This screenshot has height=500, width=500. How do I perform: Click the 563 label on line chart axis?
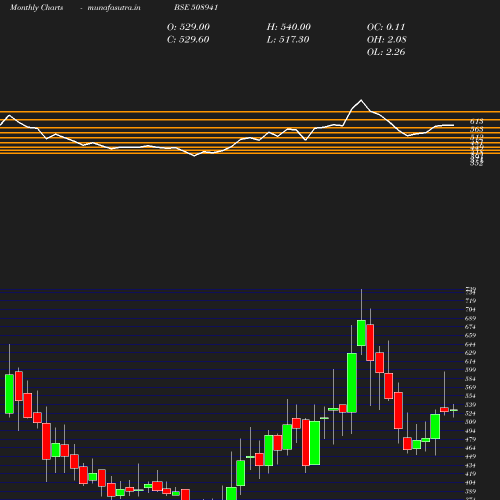[x=477, y=129]
